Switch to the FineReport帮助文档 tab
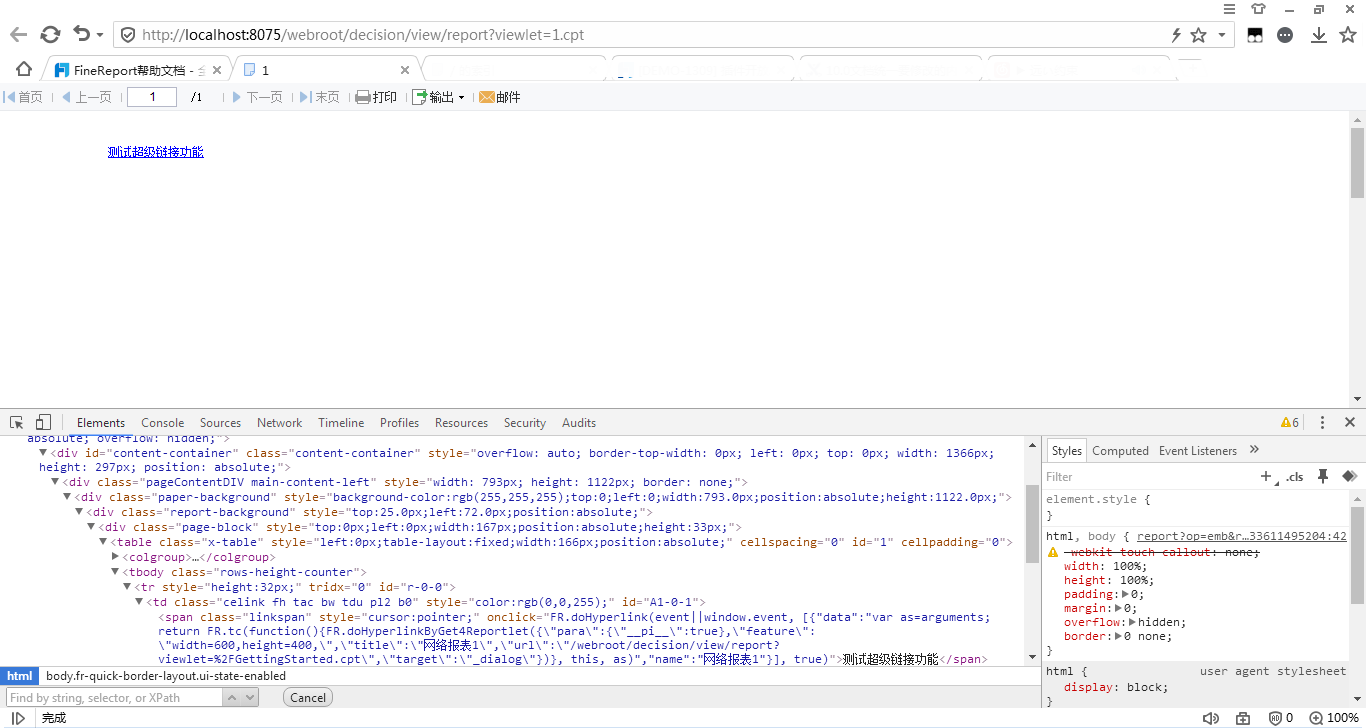The width and height of the screenshot is (1366, 728). (x=139, y=70)
